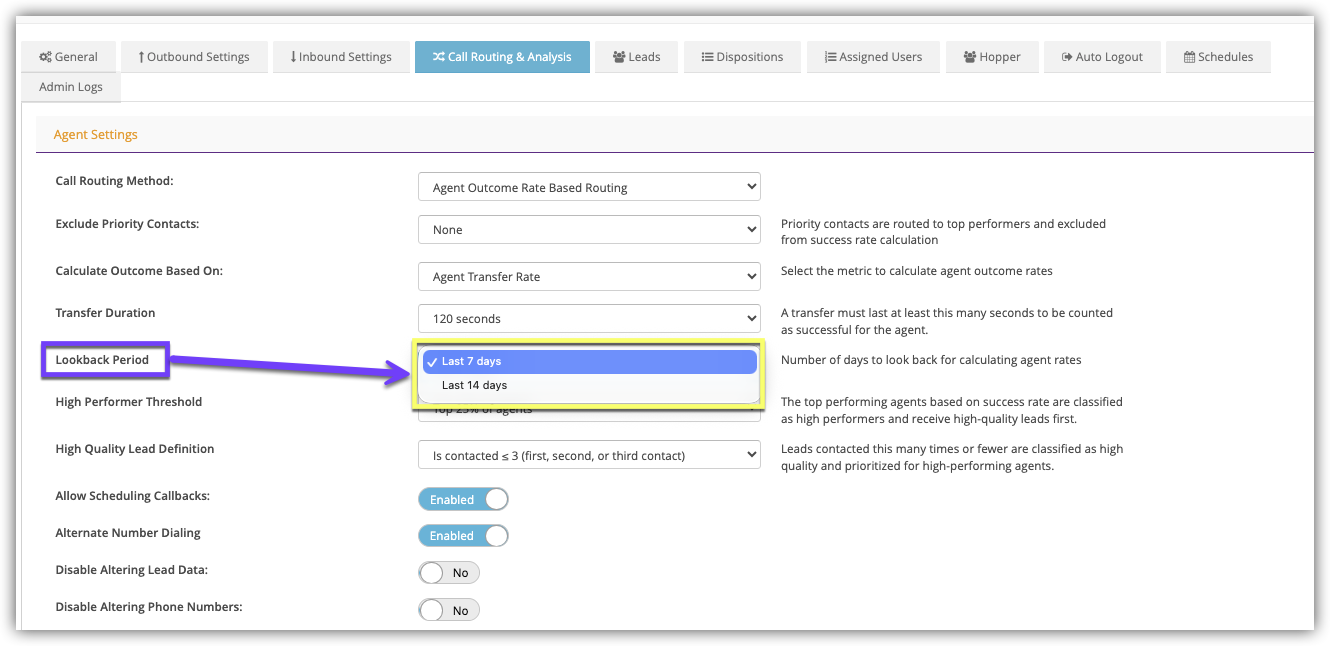
Task: Open Call Routing Method dropdown
Action: pyautogui.click(x=589, y=187)
